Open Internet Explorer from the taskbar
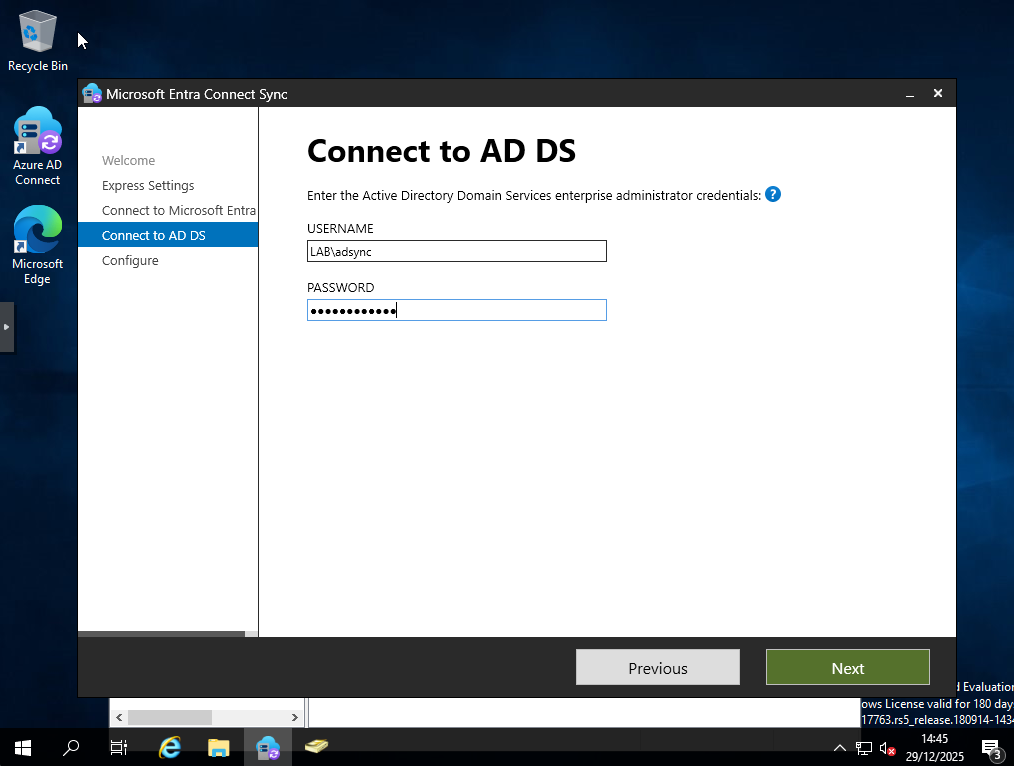The height and width of the screenshot is (766, 1014). pyautogui.click(x=169, y=747)
